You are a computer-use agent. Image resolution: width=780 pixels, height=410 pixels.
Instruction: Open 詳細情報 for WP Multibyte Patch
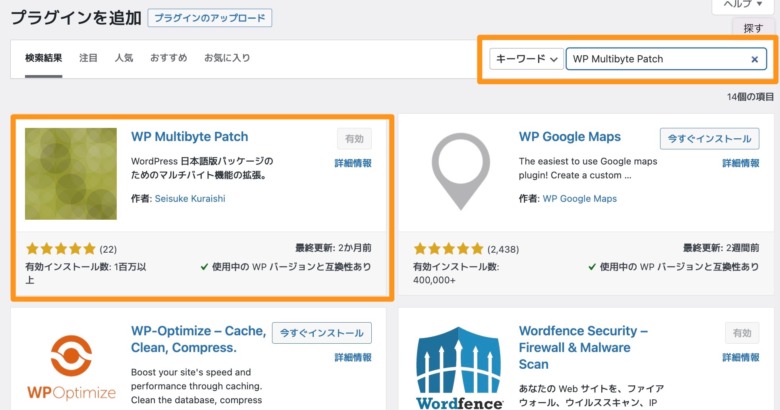coord(353,163)
